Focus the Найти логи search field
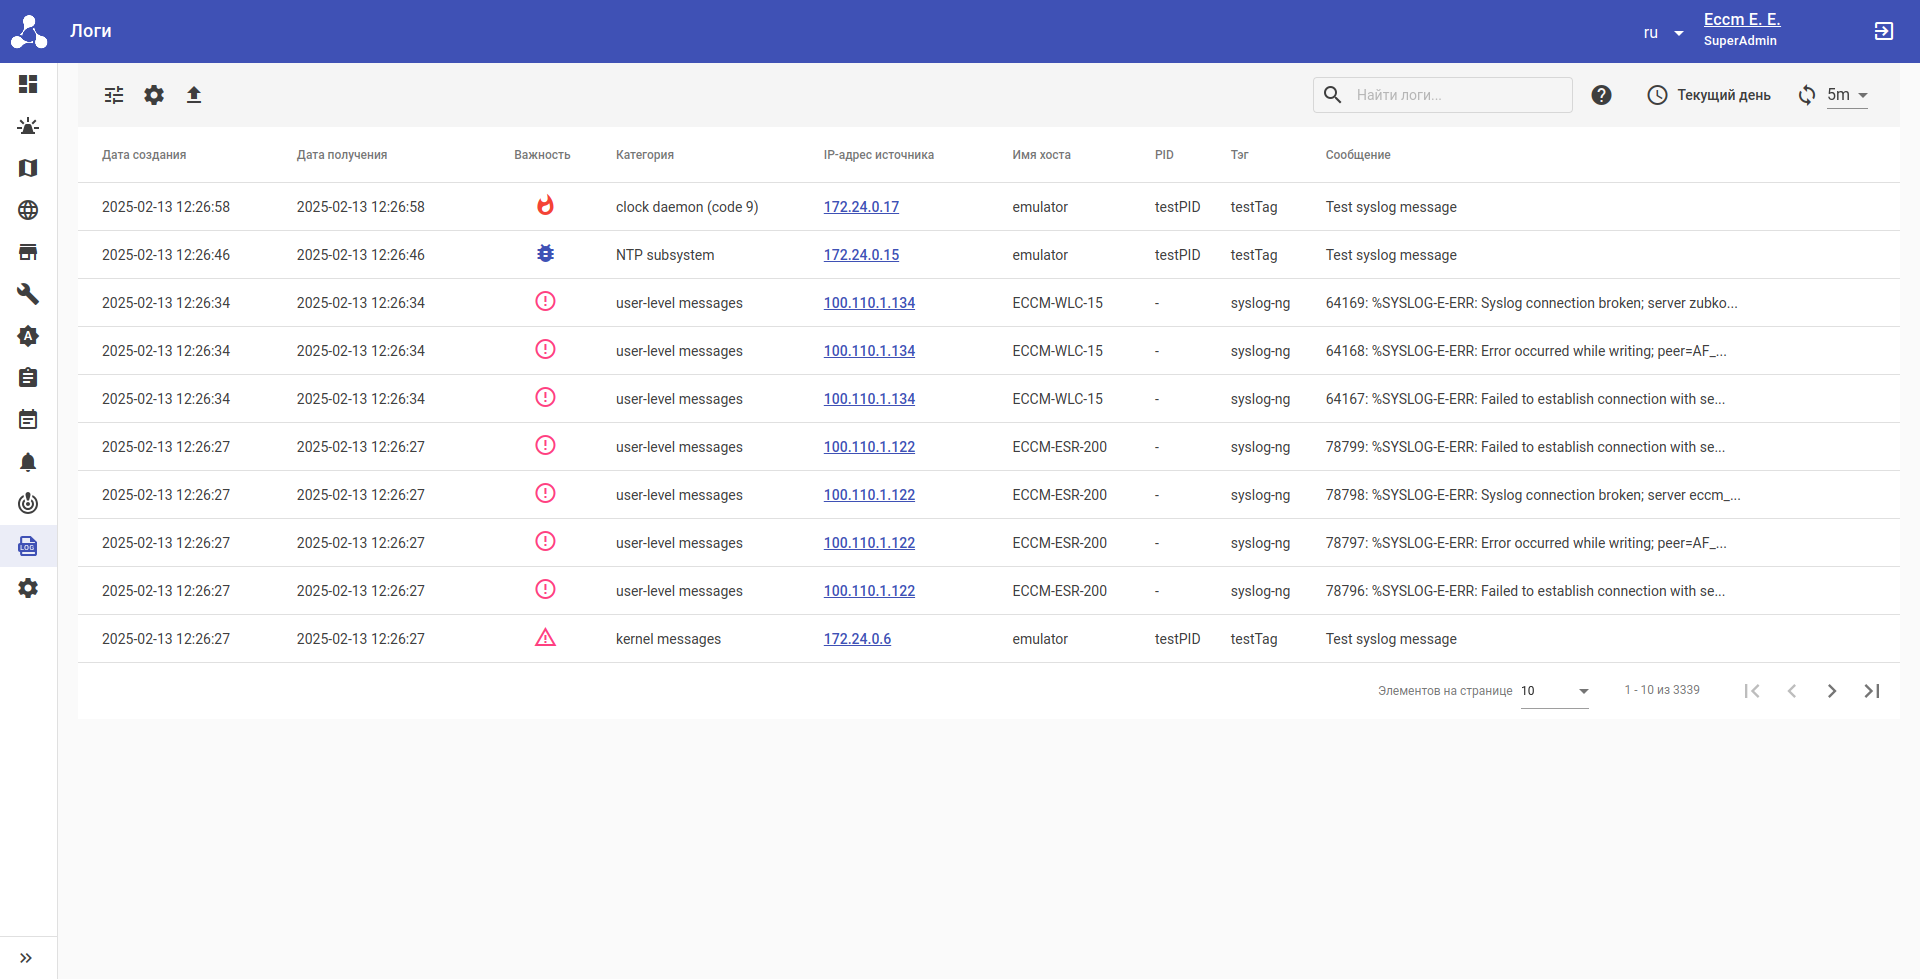The height and width of the screenshot is (979, 1920). tap(1456, 95)
